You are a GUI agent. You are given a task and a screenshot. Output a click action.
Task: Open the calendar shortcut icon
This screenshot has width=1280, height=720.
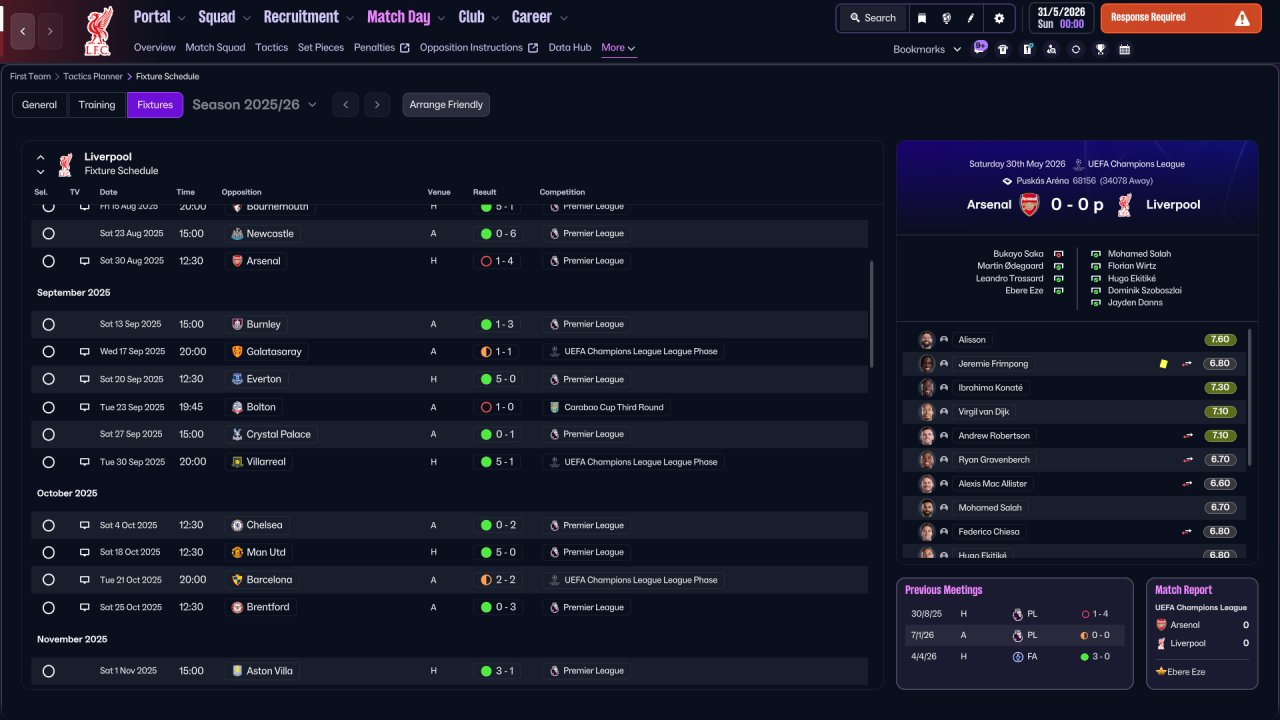1125,49
